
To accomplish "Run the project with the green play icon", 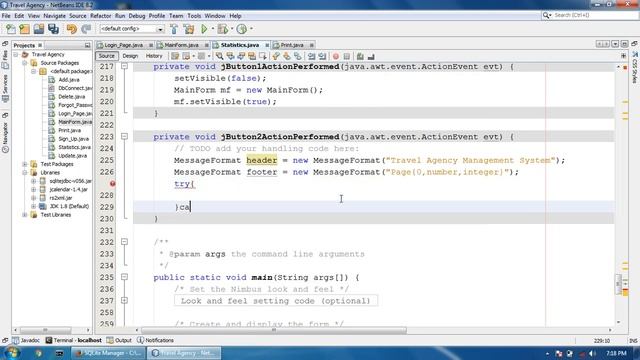I will (204, 29).
